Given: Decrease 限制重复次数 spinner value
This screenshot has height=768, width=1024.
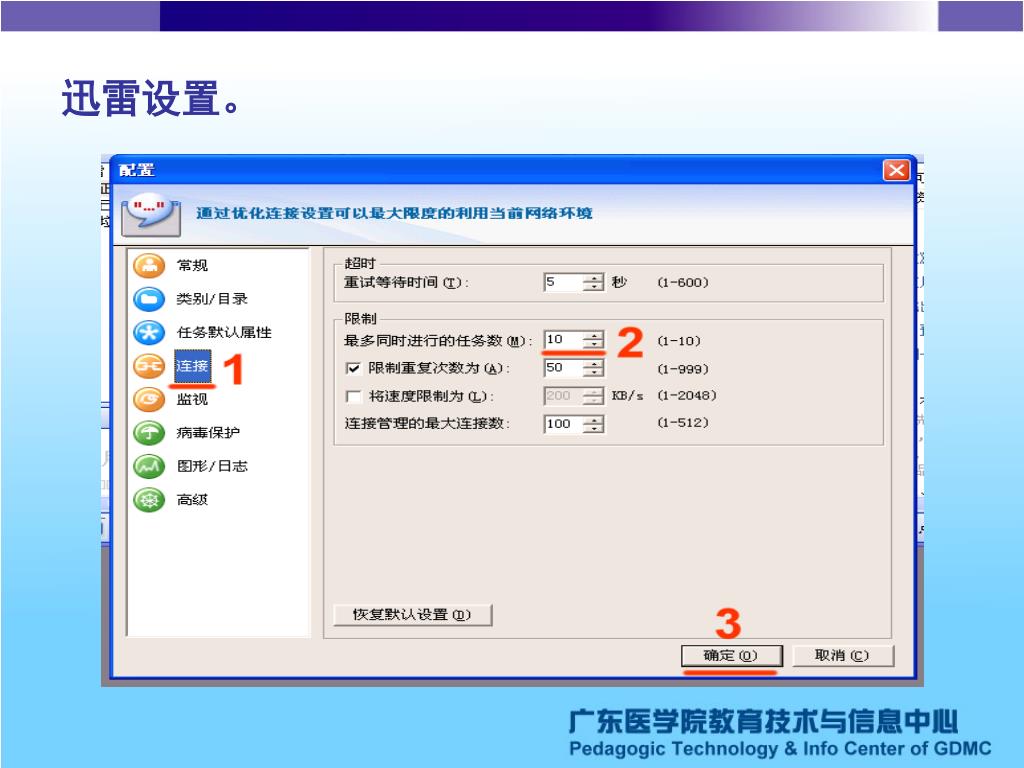Looking at the screenshot, I should point(593,372).
